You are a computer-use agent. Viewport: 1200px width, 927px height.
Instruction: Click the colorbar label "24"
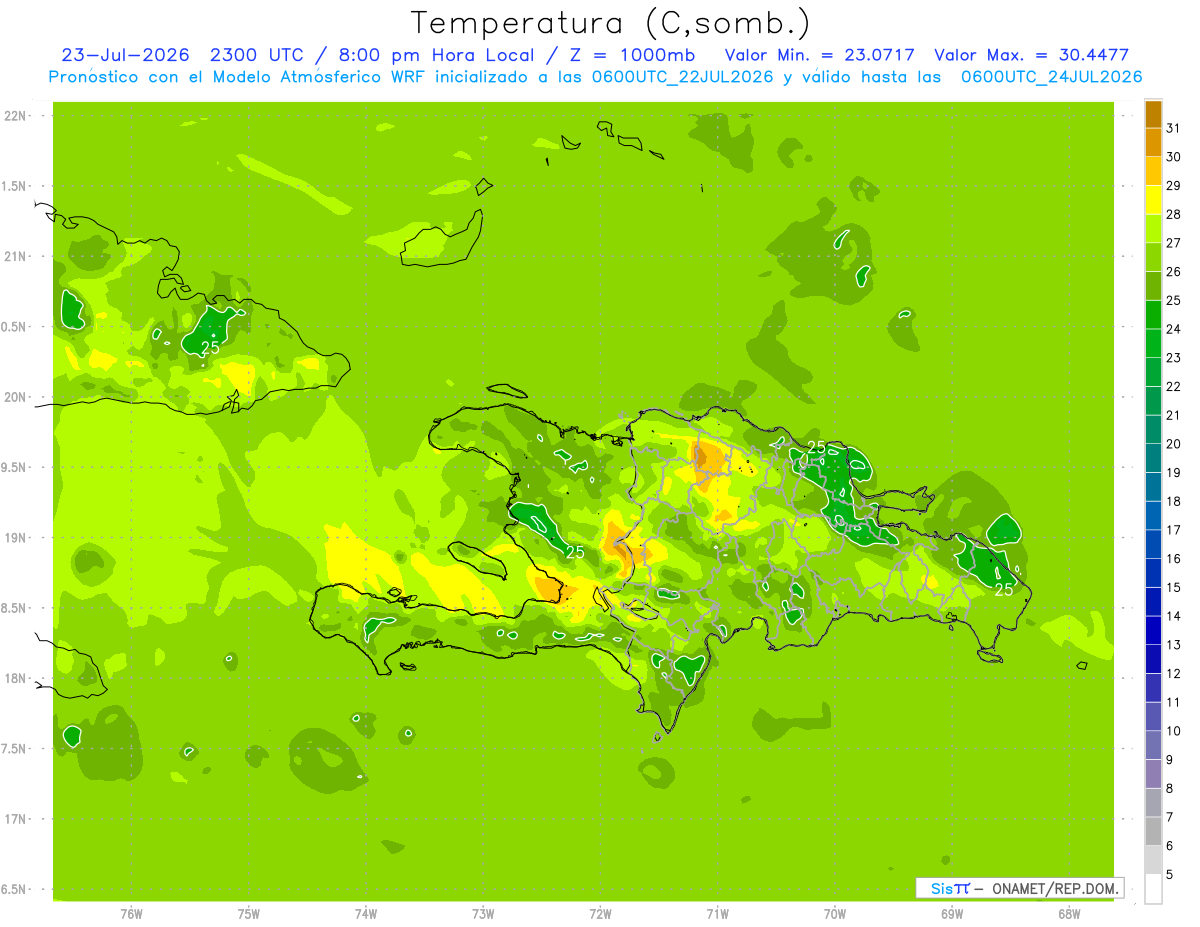pyautogui.click(x=1173, y=329)
